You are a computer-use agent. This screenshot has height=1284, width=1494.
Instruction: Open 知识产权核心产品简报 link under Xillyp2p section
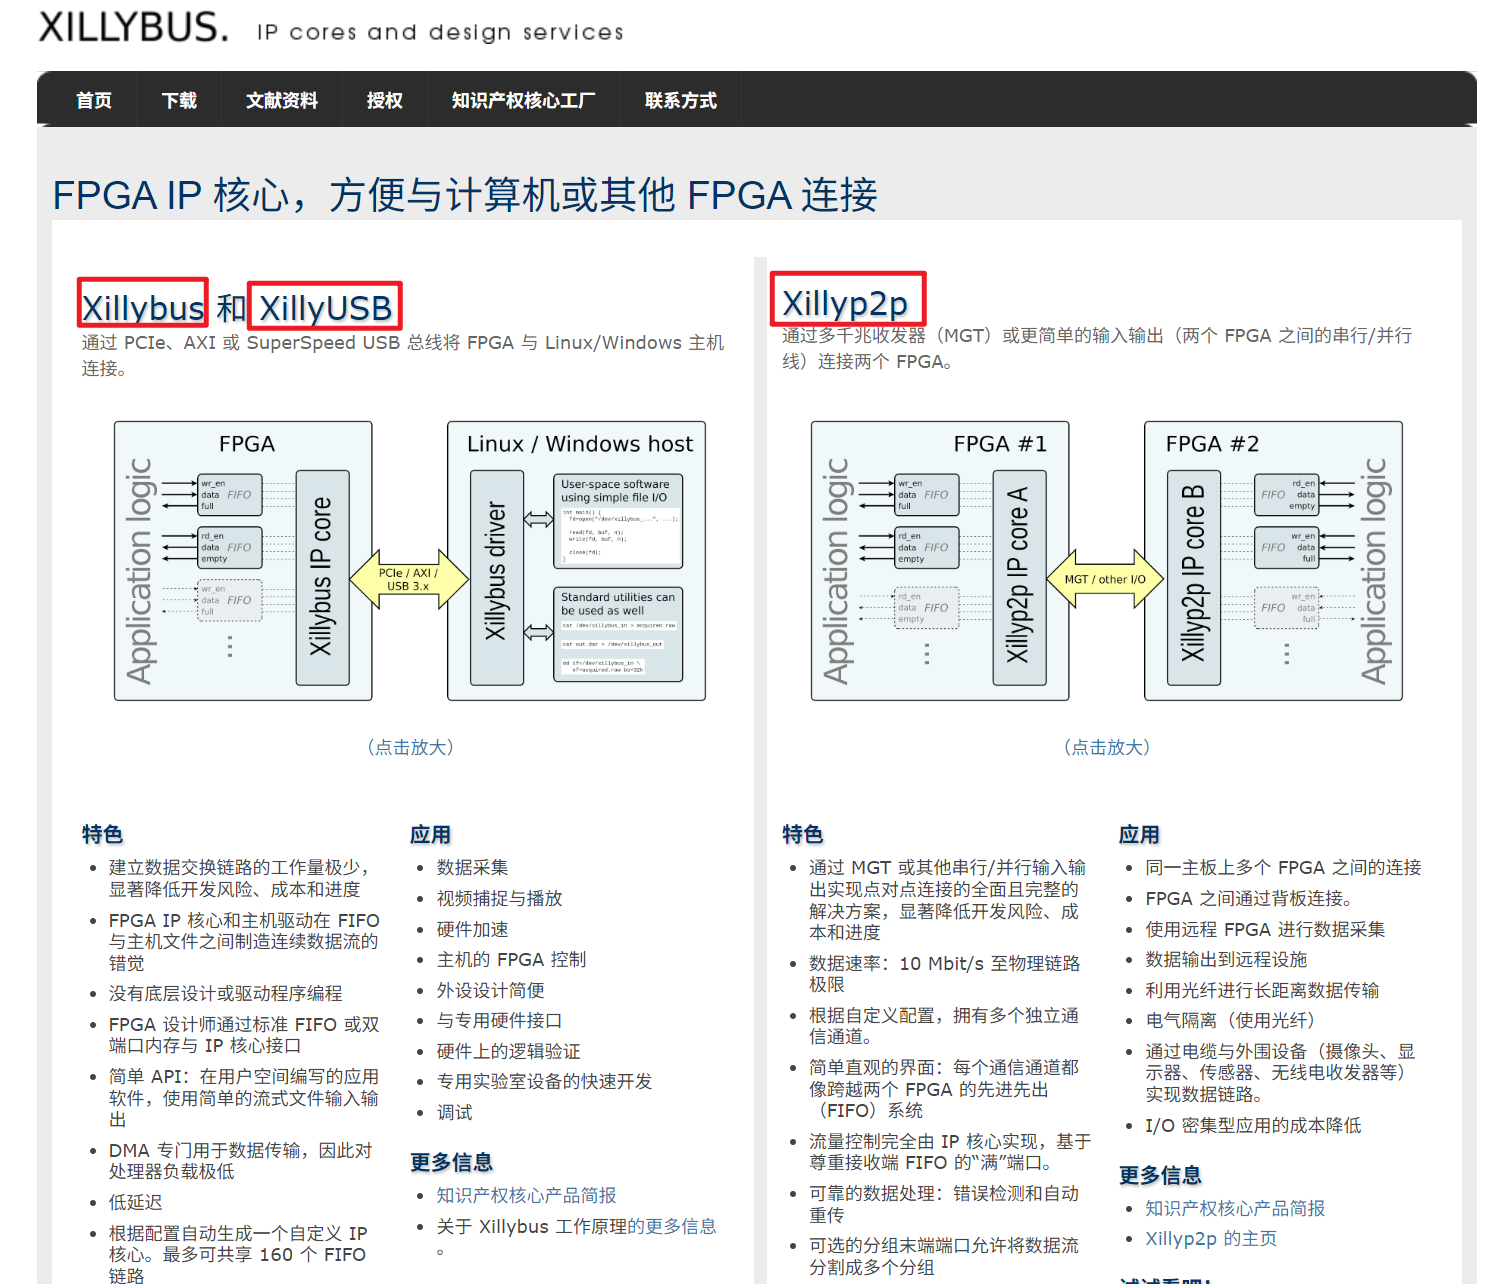pos(1235,1208)
